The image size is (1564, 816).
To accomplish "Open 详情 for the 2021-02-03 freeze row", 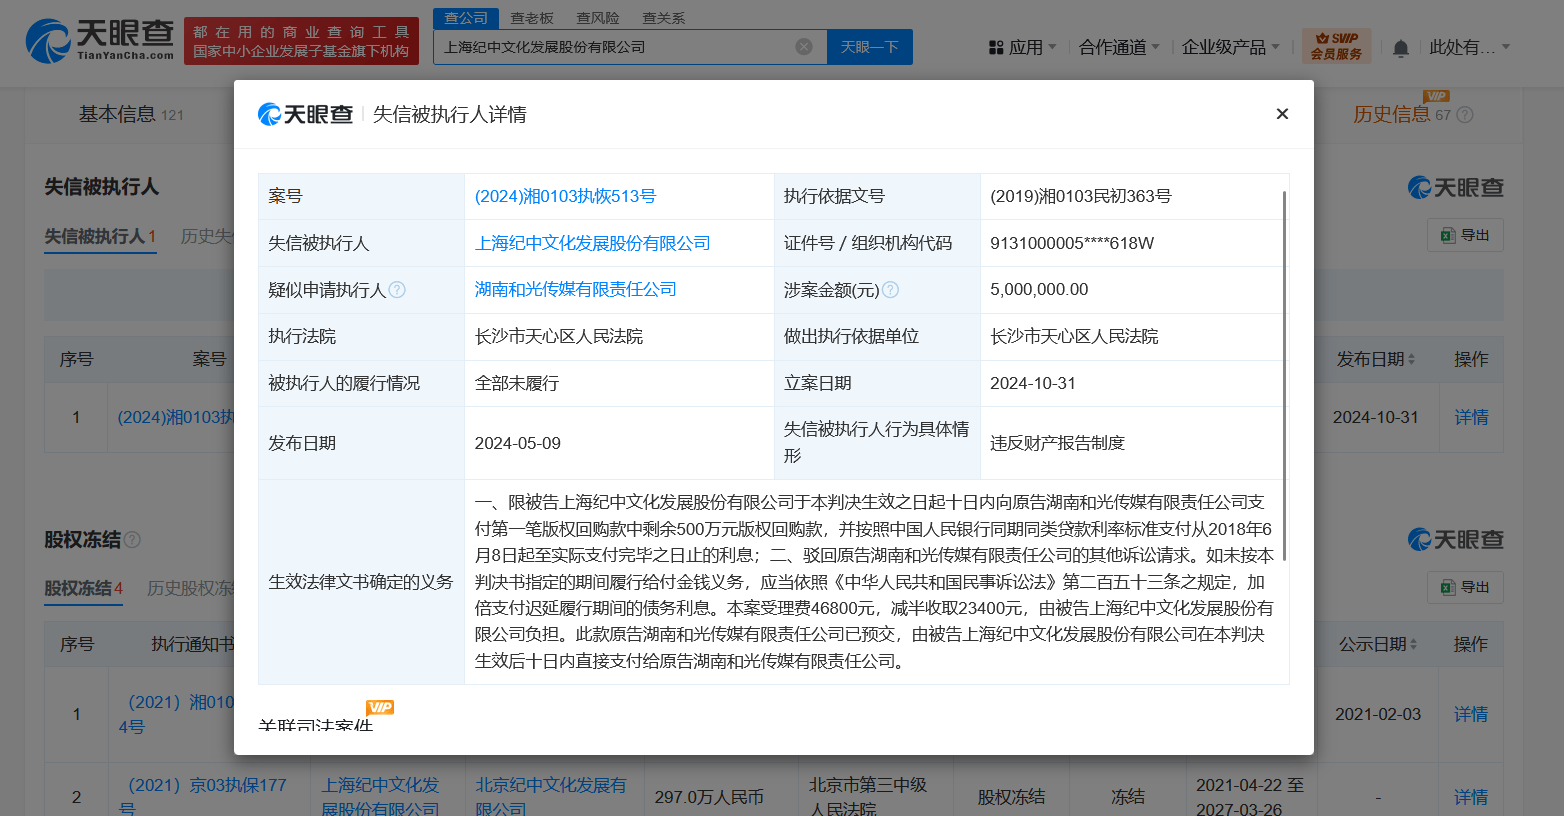I will [1471, 714].
